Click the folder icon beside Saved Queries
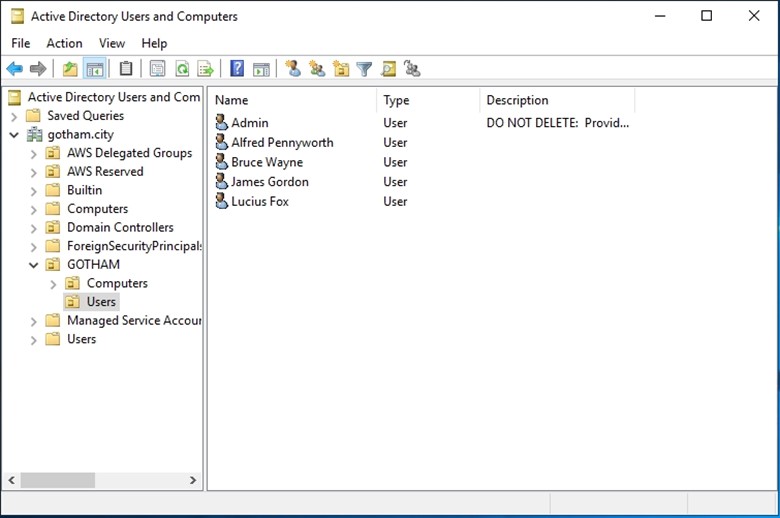780x518 pixels. 33,115
